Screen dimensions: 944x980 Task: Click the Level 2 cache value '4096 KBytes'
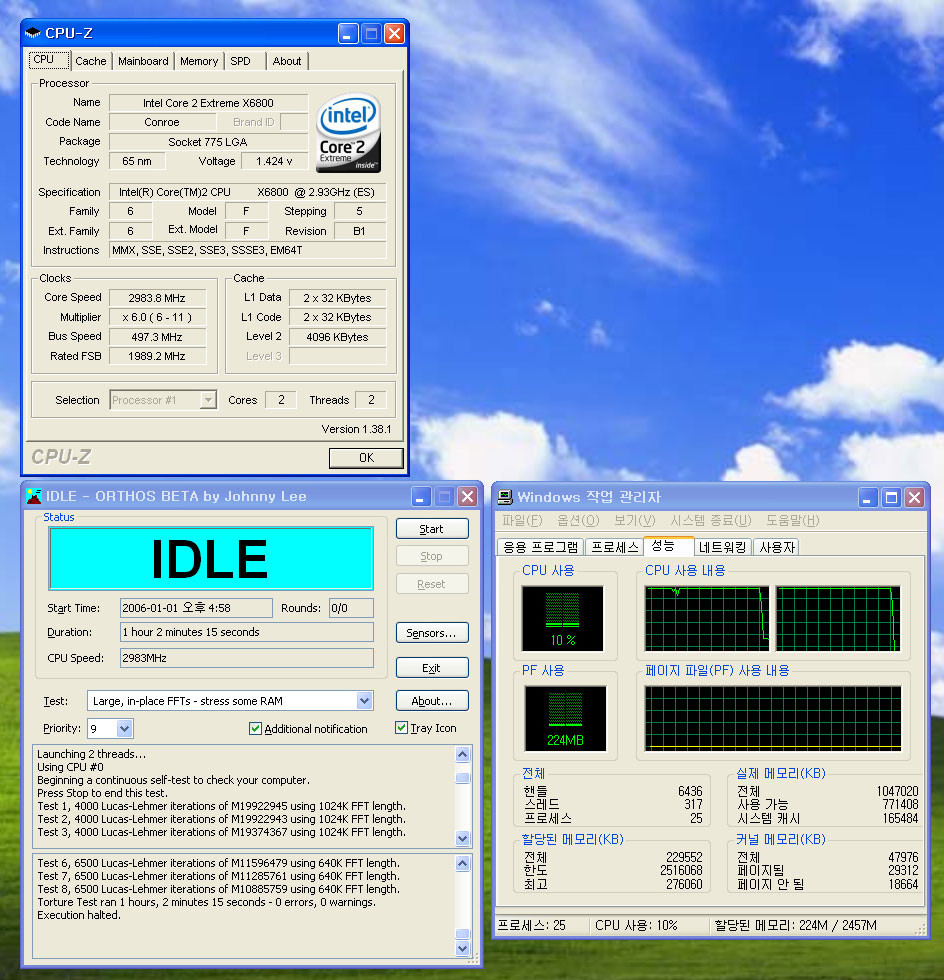click(x=338, y=337)
